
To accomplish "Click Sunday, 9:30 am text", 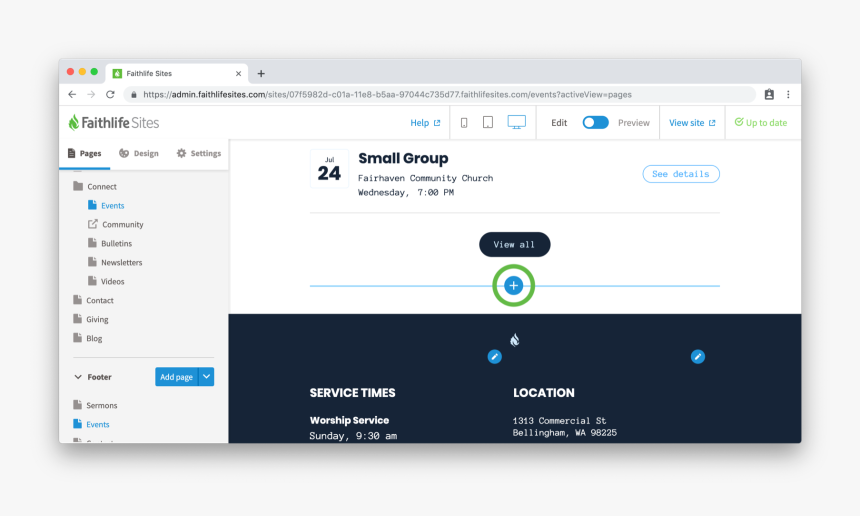I will pyautogui.click(x=353, y=436).
